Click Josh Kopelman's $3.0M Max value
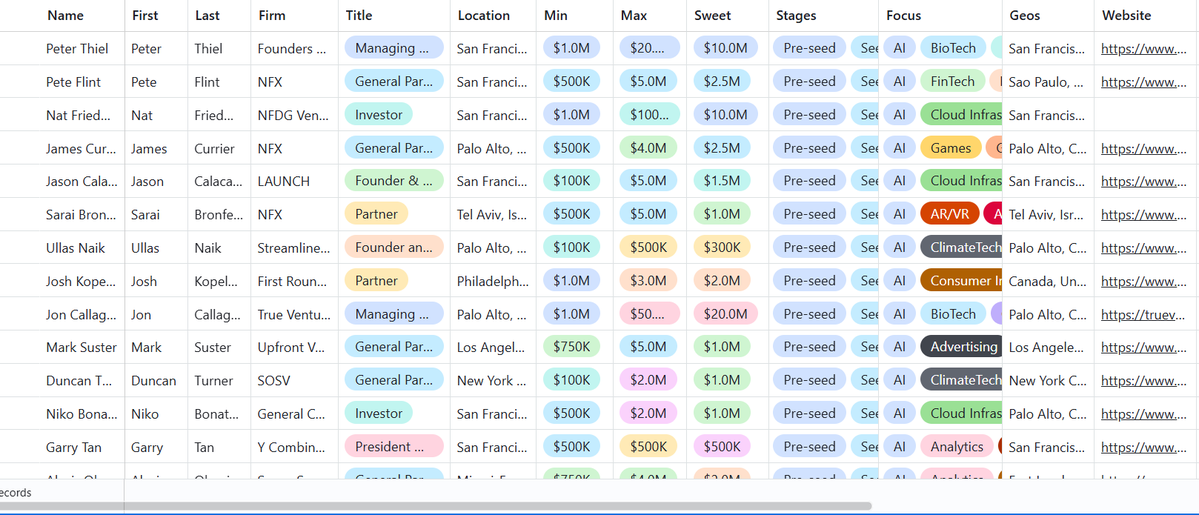The height and width of the screenshot is (515, 1199). point(648,281)
